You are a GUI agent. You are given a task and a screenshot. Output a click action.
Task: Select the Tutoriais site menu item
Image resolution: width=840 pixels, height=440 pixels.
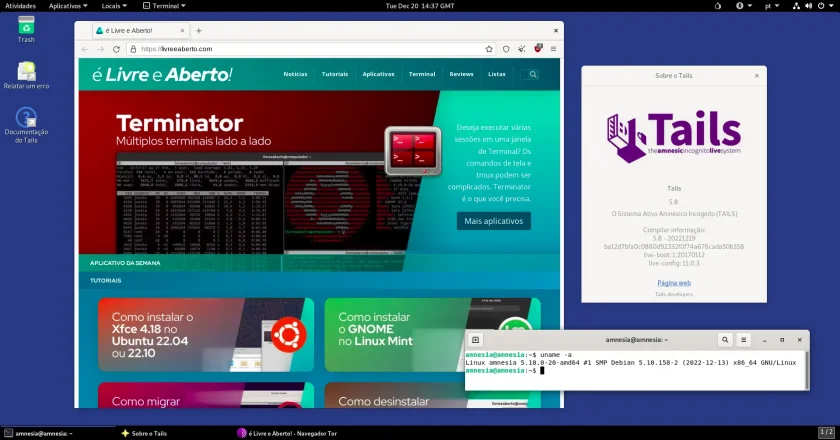(335, 74)
